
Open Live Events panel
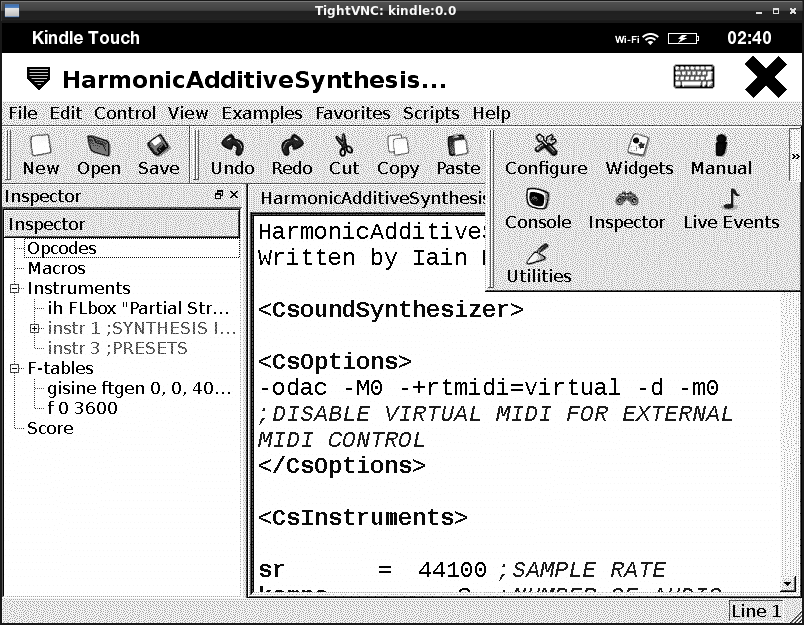(x=731, y=210)
